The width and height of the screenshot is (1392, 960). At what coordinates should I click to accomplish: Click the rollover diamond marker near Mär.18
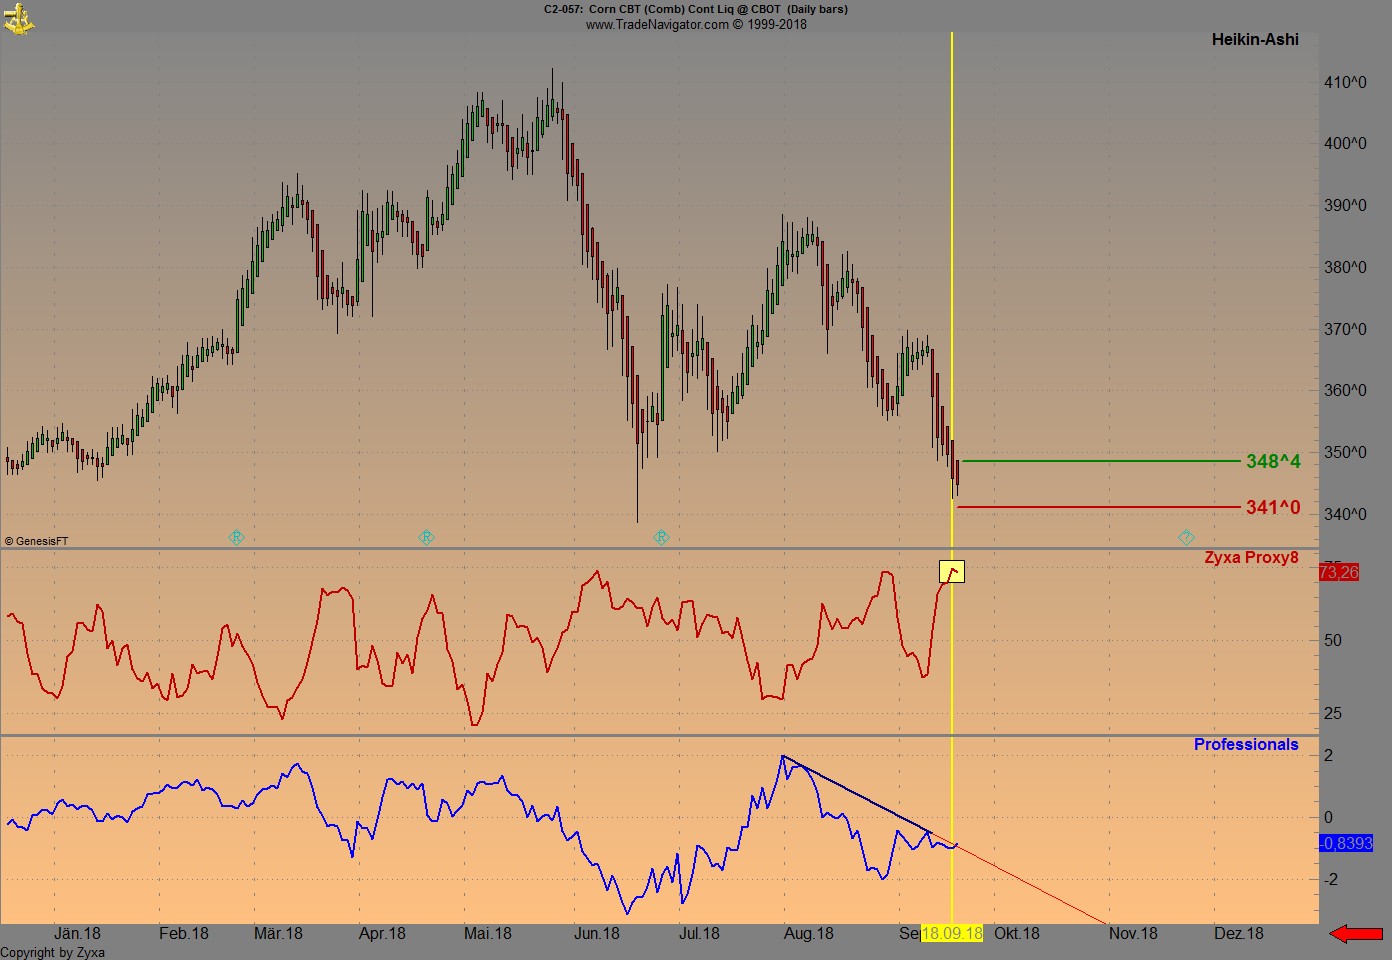click(x=236, y=537)
